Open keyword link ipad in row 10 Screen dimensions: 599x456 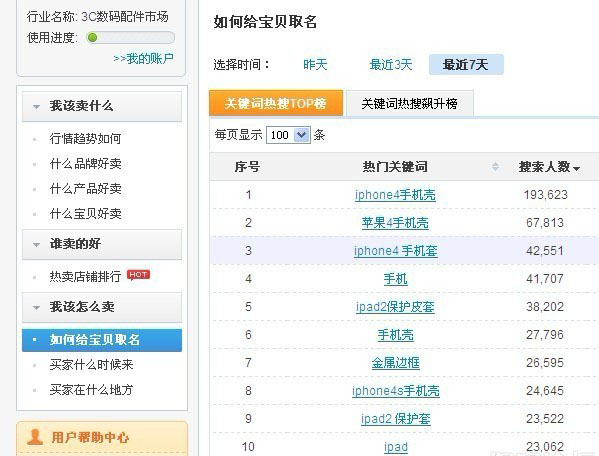396,446
